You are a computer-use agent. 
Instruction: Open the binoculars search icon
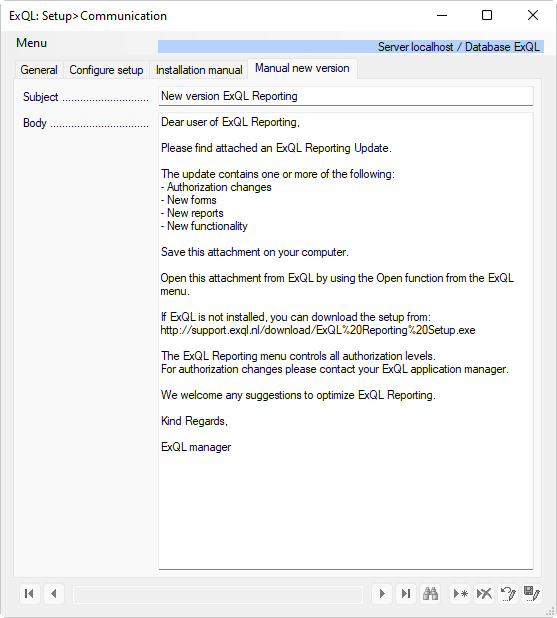[430, 593]
